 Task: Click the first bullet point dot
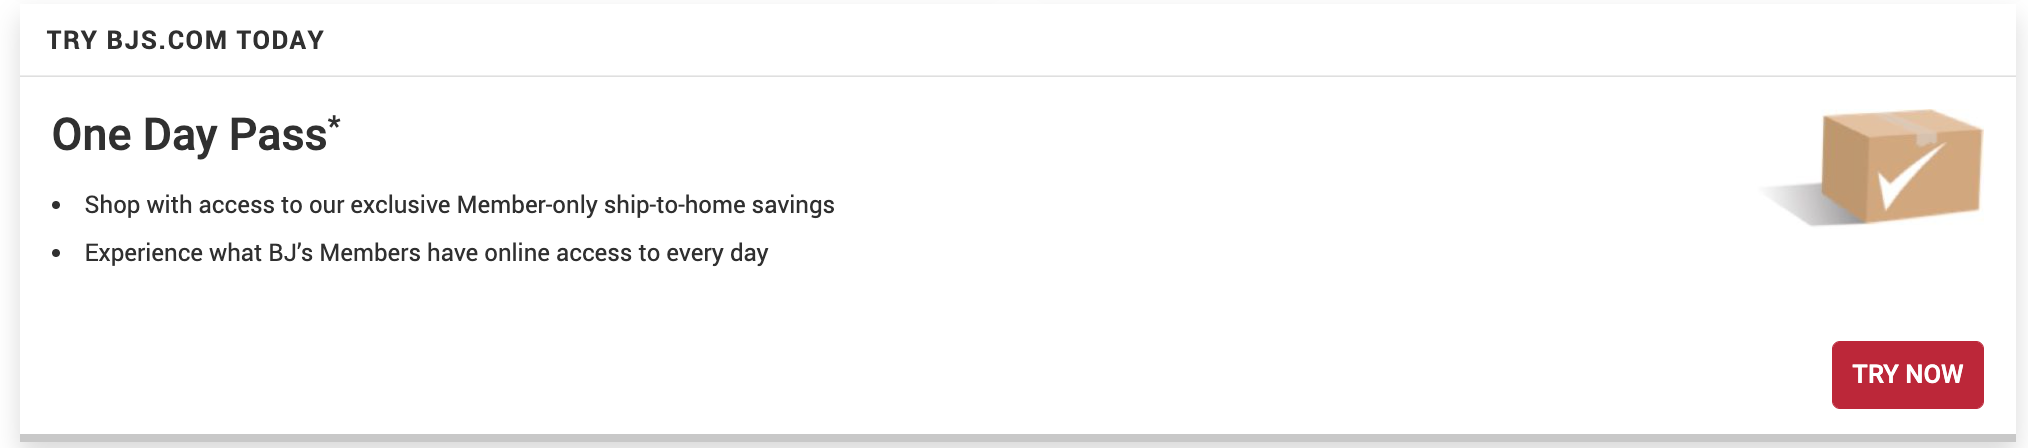click(x=57, y=205)
